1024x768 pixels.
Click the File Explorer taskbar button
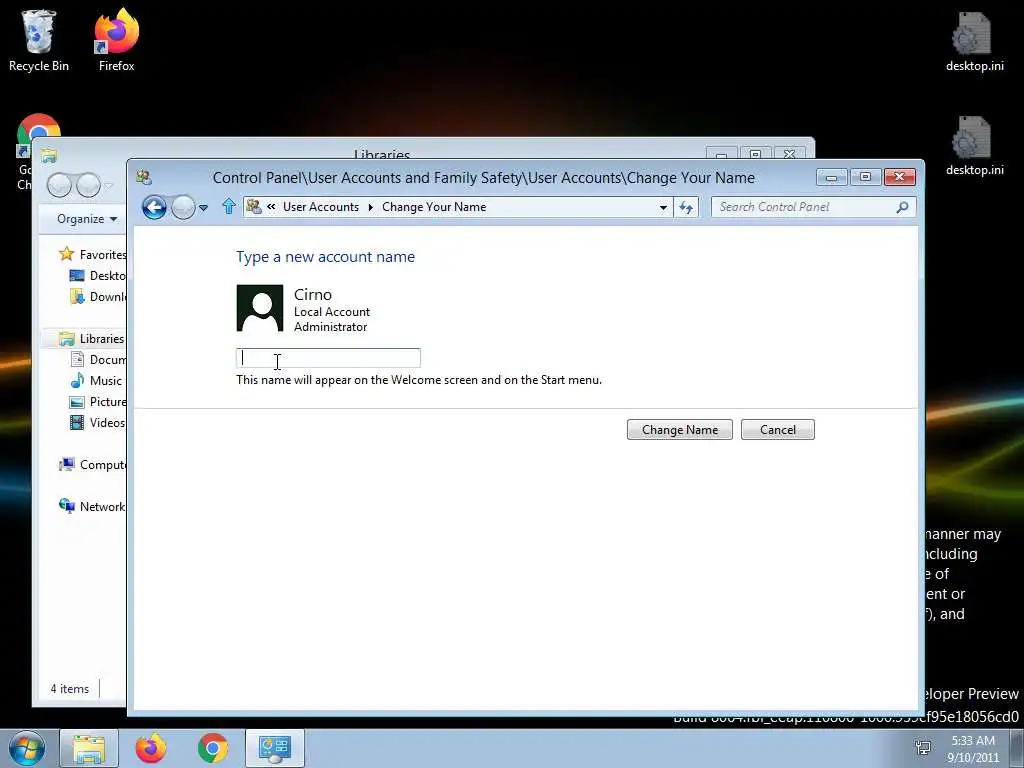89,748
